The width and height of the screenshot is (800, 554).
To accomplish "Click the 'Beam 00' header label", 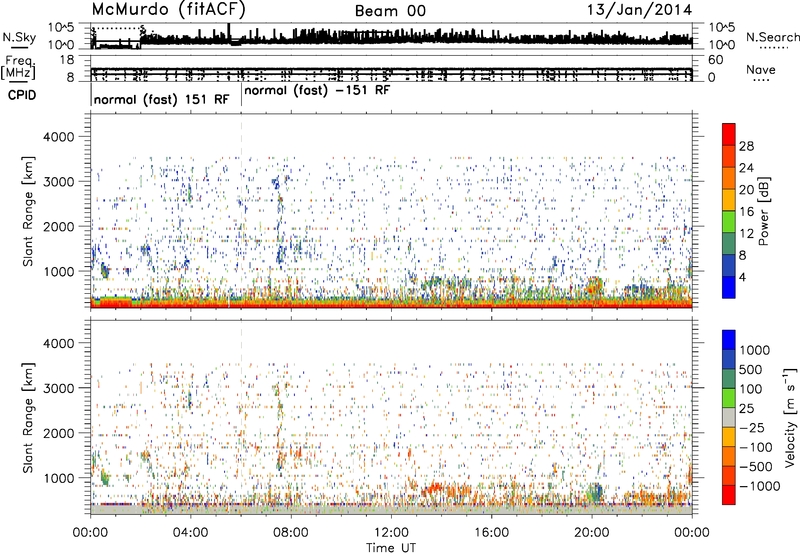I will pos(390,11).
